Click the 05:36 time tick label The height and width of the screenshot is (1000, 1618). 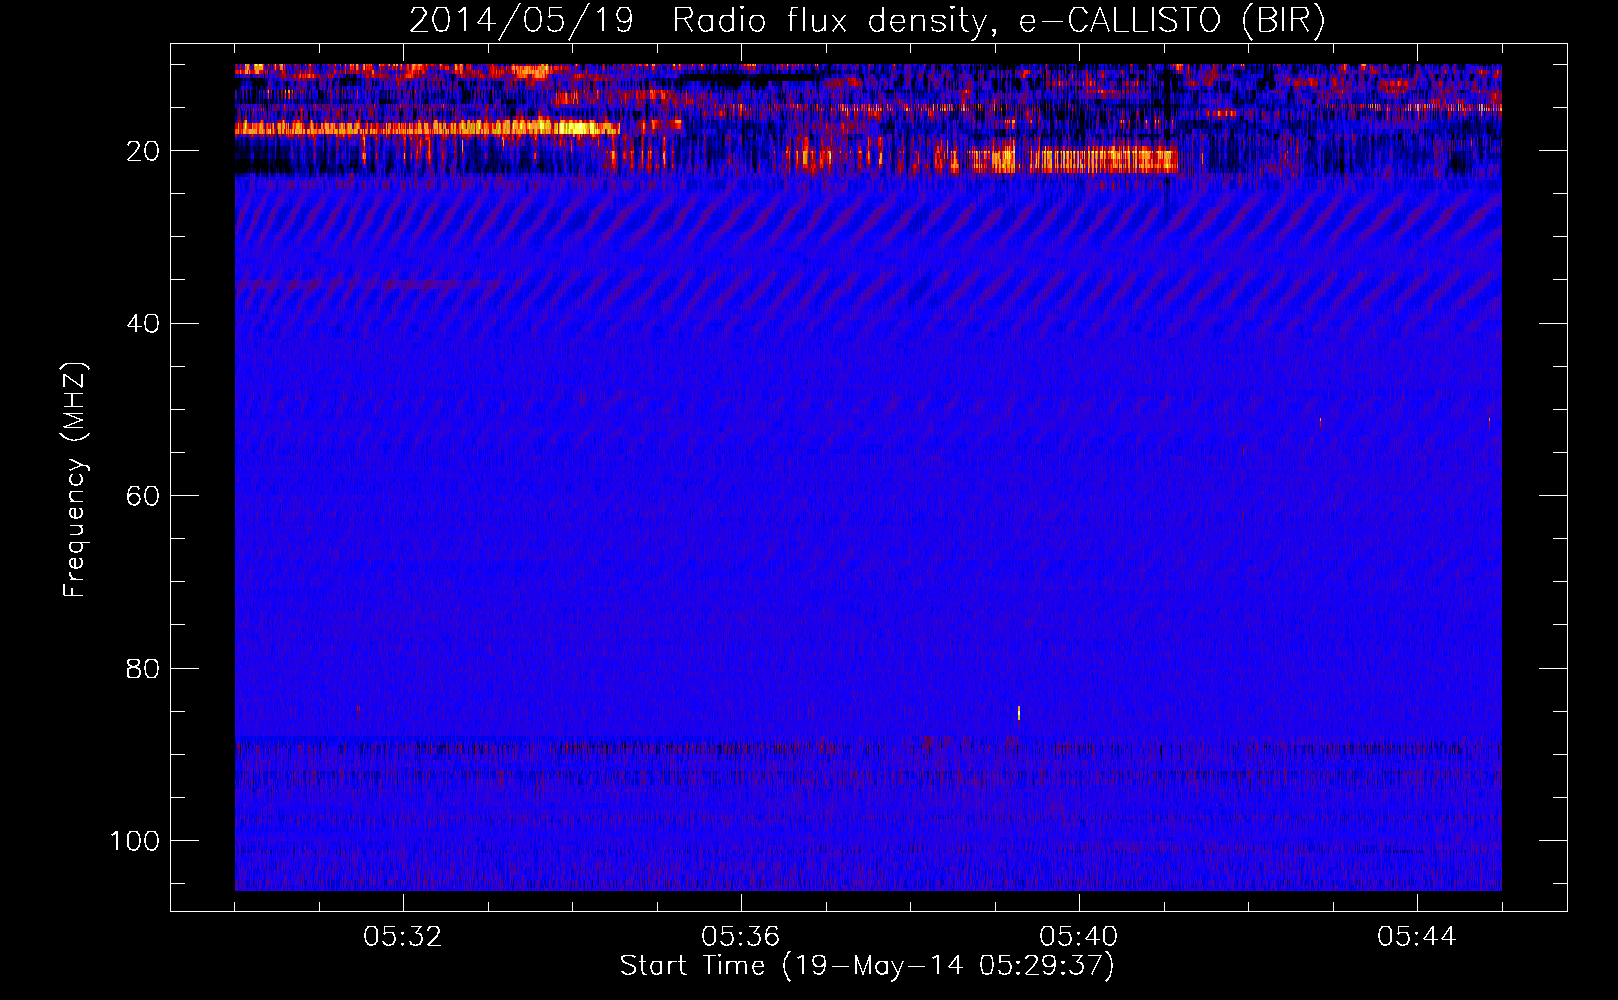click(740, 937)
